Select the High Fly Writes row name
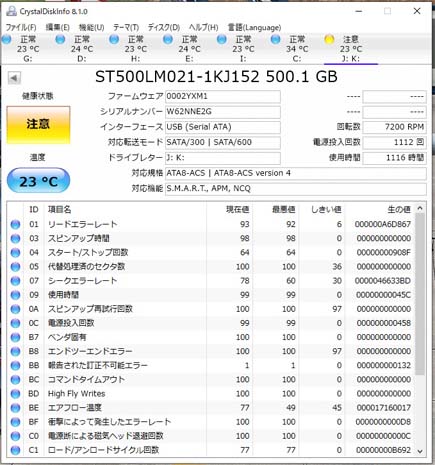This screenshot has width=435, height=465. tap(76, 394)
